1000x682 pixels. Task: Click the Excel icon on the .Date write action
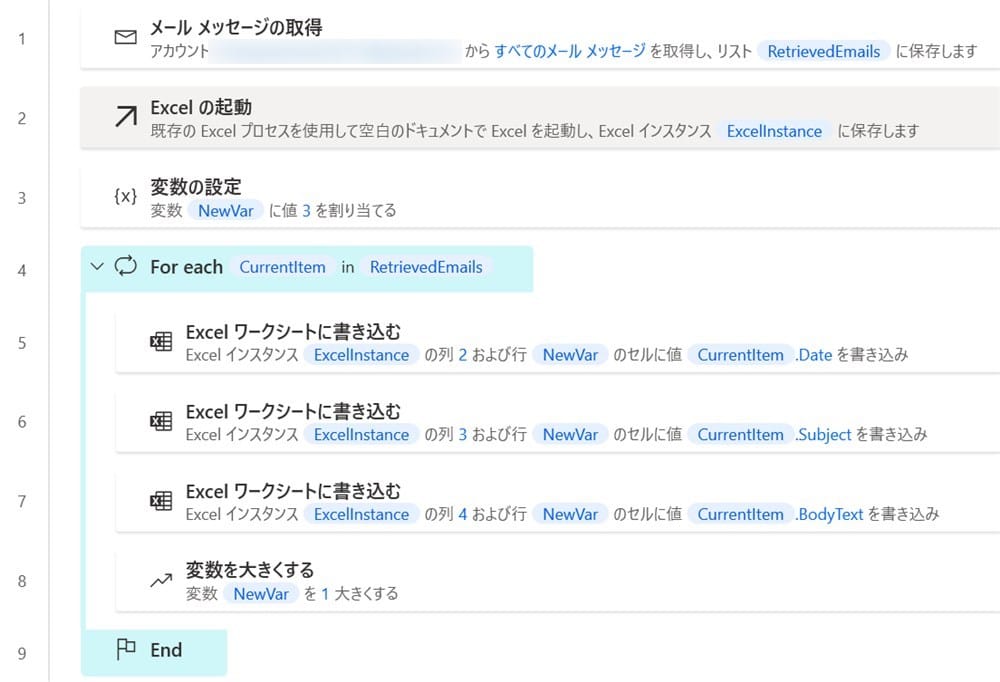coord(160,342)
